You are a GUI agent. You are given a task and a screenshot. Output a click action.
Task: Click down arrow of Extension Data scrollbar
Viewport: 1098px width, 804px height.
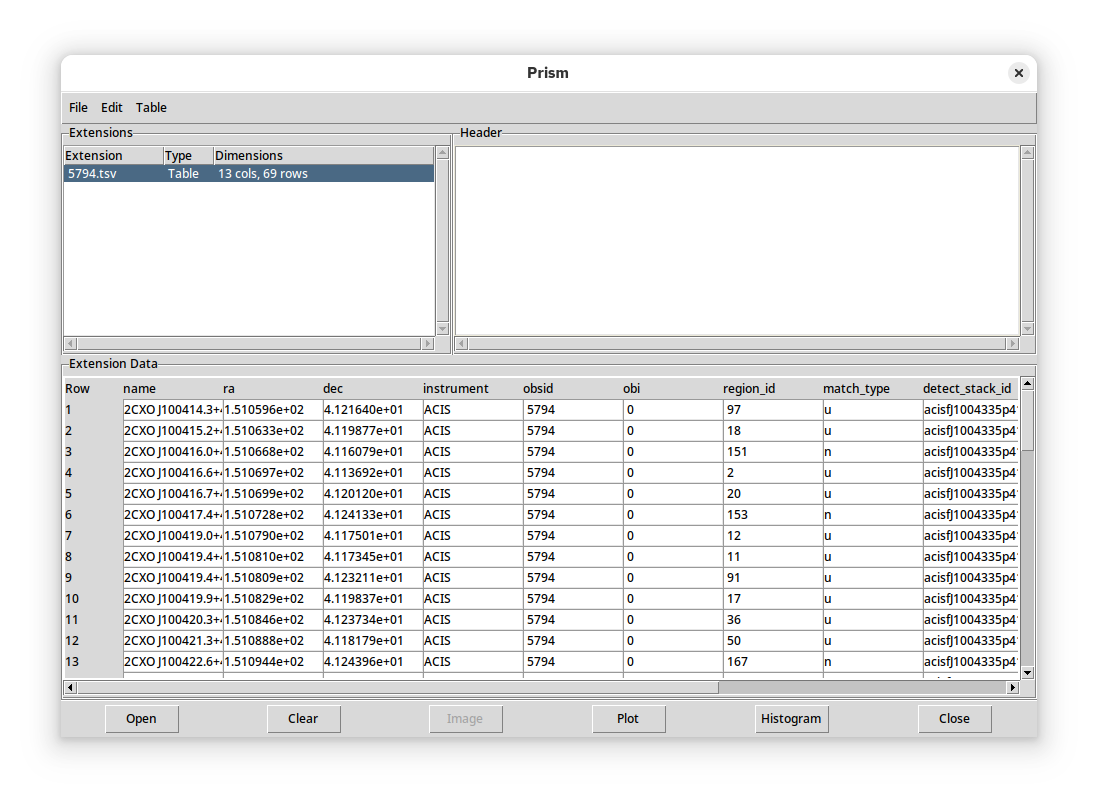1027,673
